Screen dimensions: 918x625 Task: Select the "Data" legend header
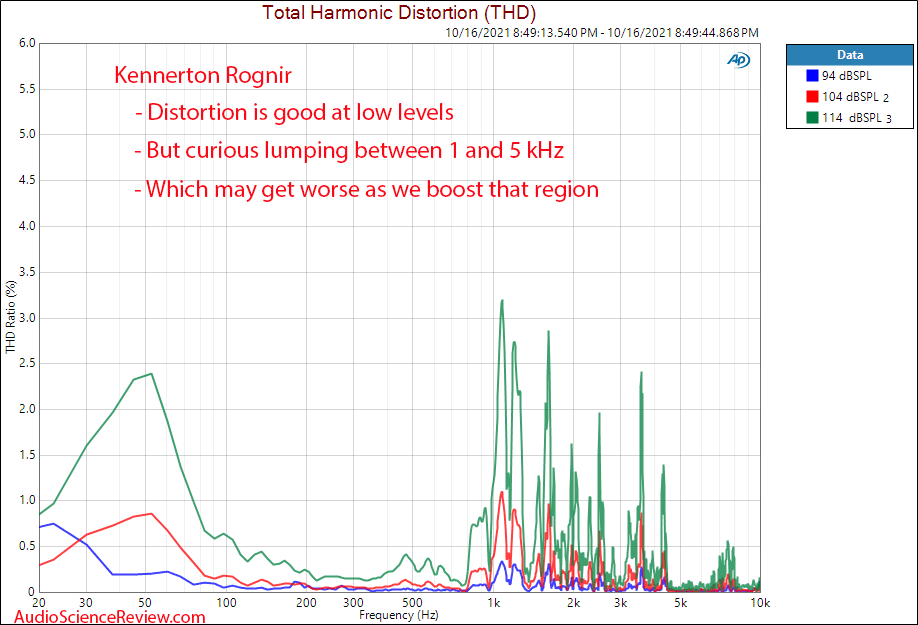(850, 55)
